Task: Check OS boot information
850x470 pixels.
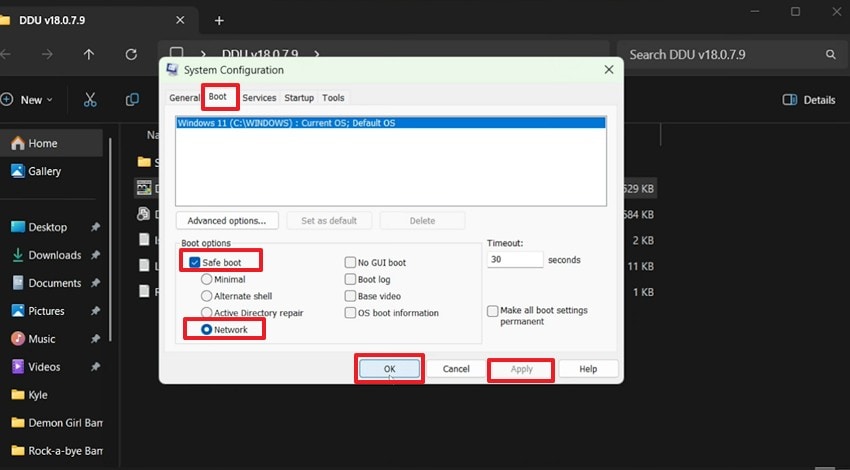Action: click(350, 313)
